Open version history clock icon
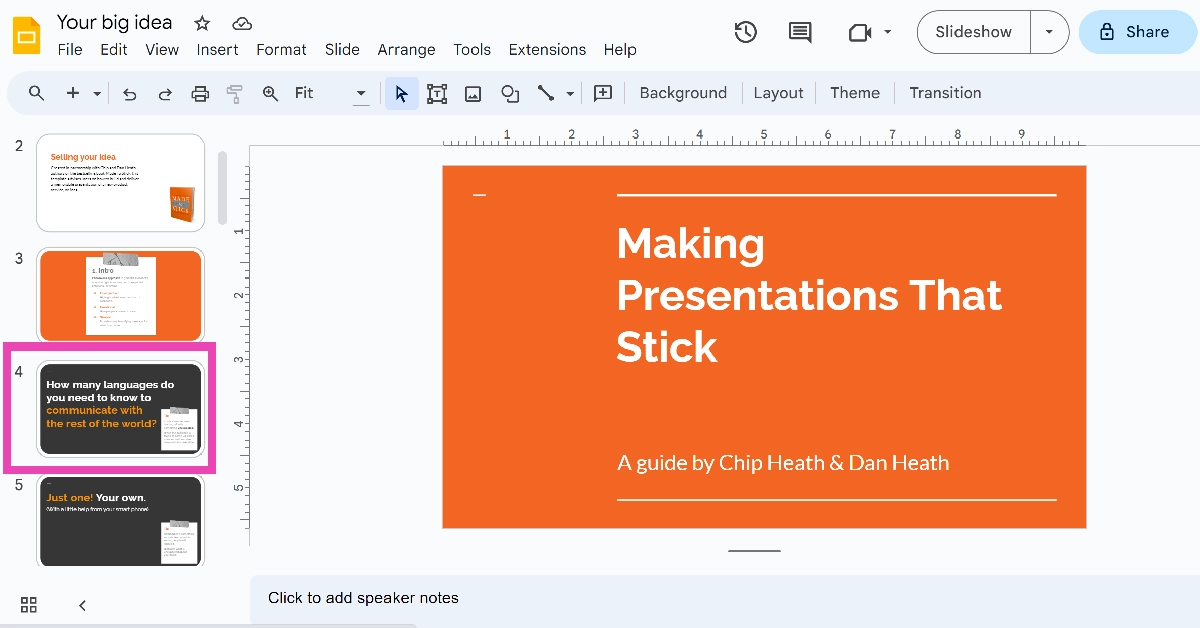Viewport: 1200px width, 628px height. coord(745,32)
